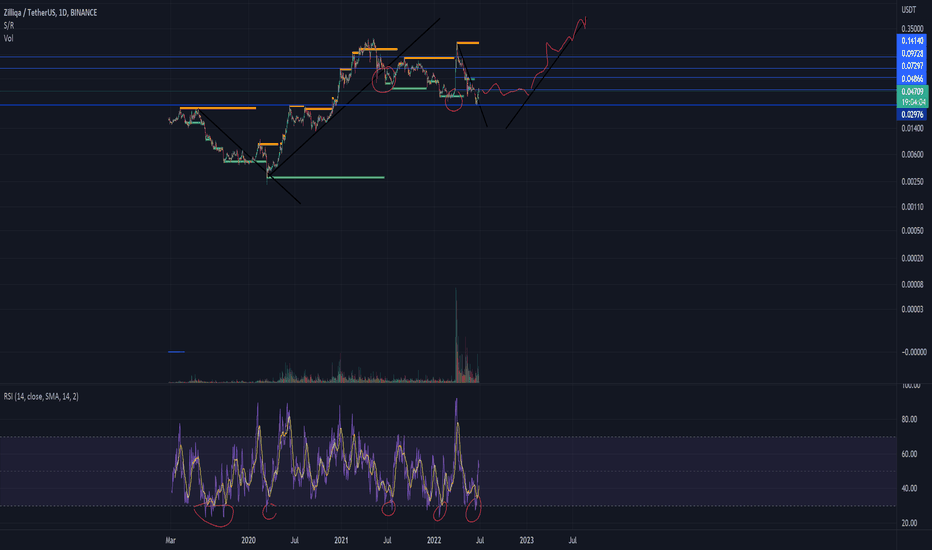Click the 0.00003 price scale label
Viewport: 932px width, 550px height.
click(x=912, y=309)
